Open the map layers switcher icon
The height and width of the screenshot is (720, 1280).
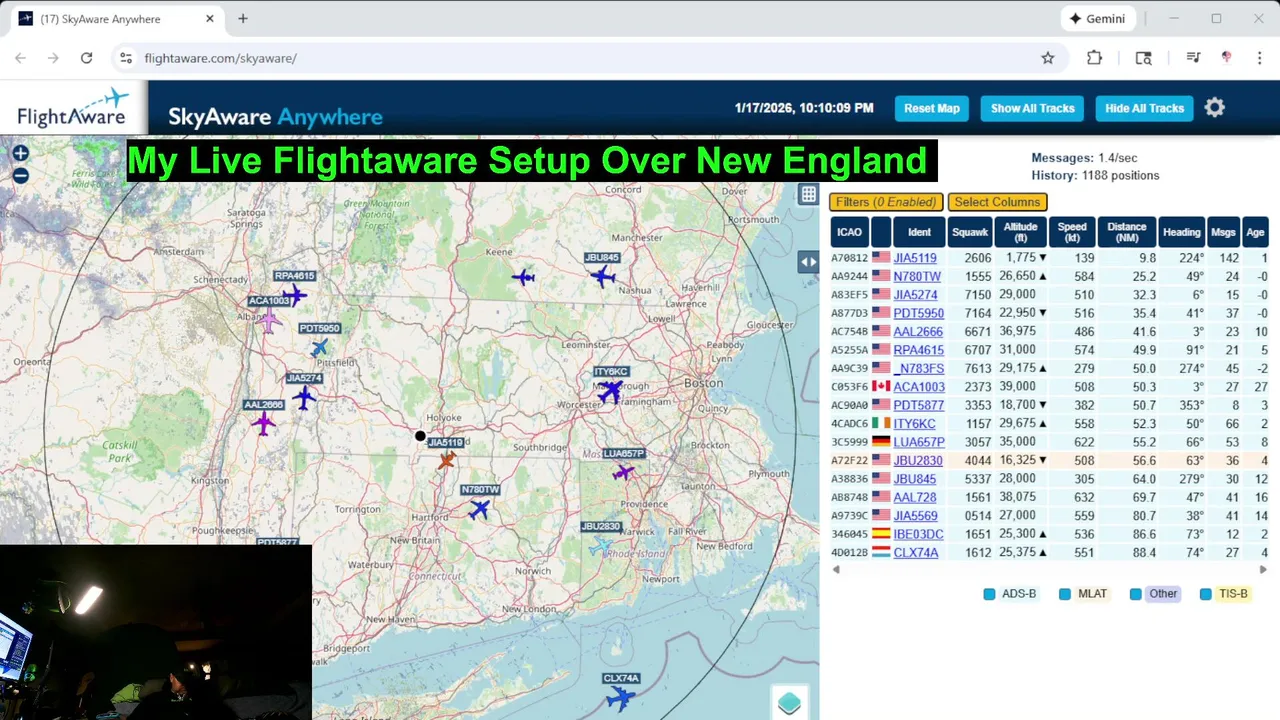click(789, 703)
